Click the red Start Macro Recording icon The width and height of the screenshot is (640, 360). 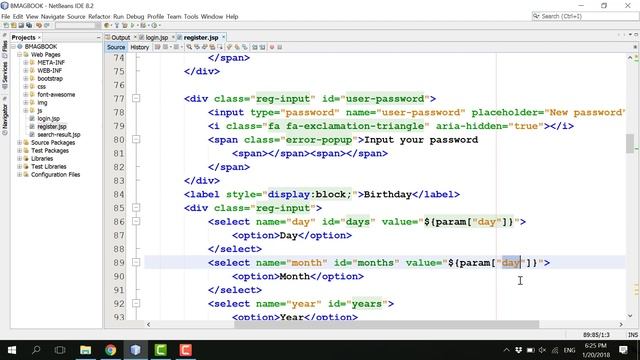pos(272,47)
